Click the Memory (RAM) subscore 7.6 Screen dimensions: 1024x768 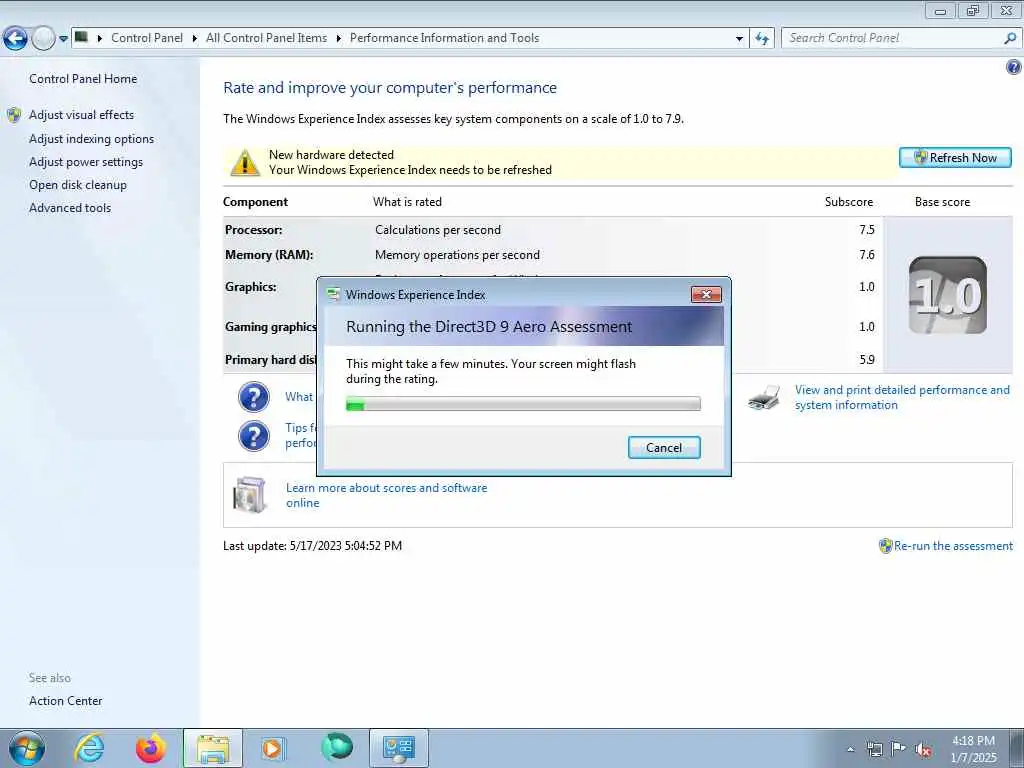point(867,255)
